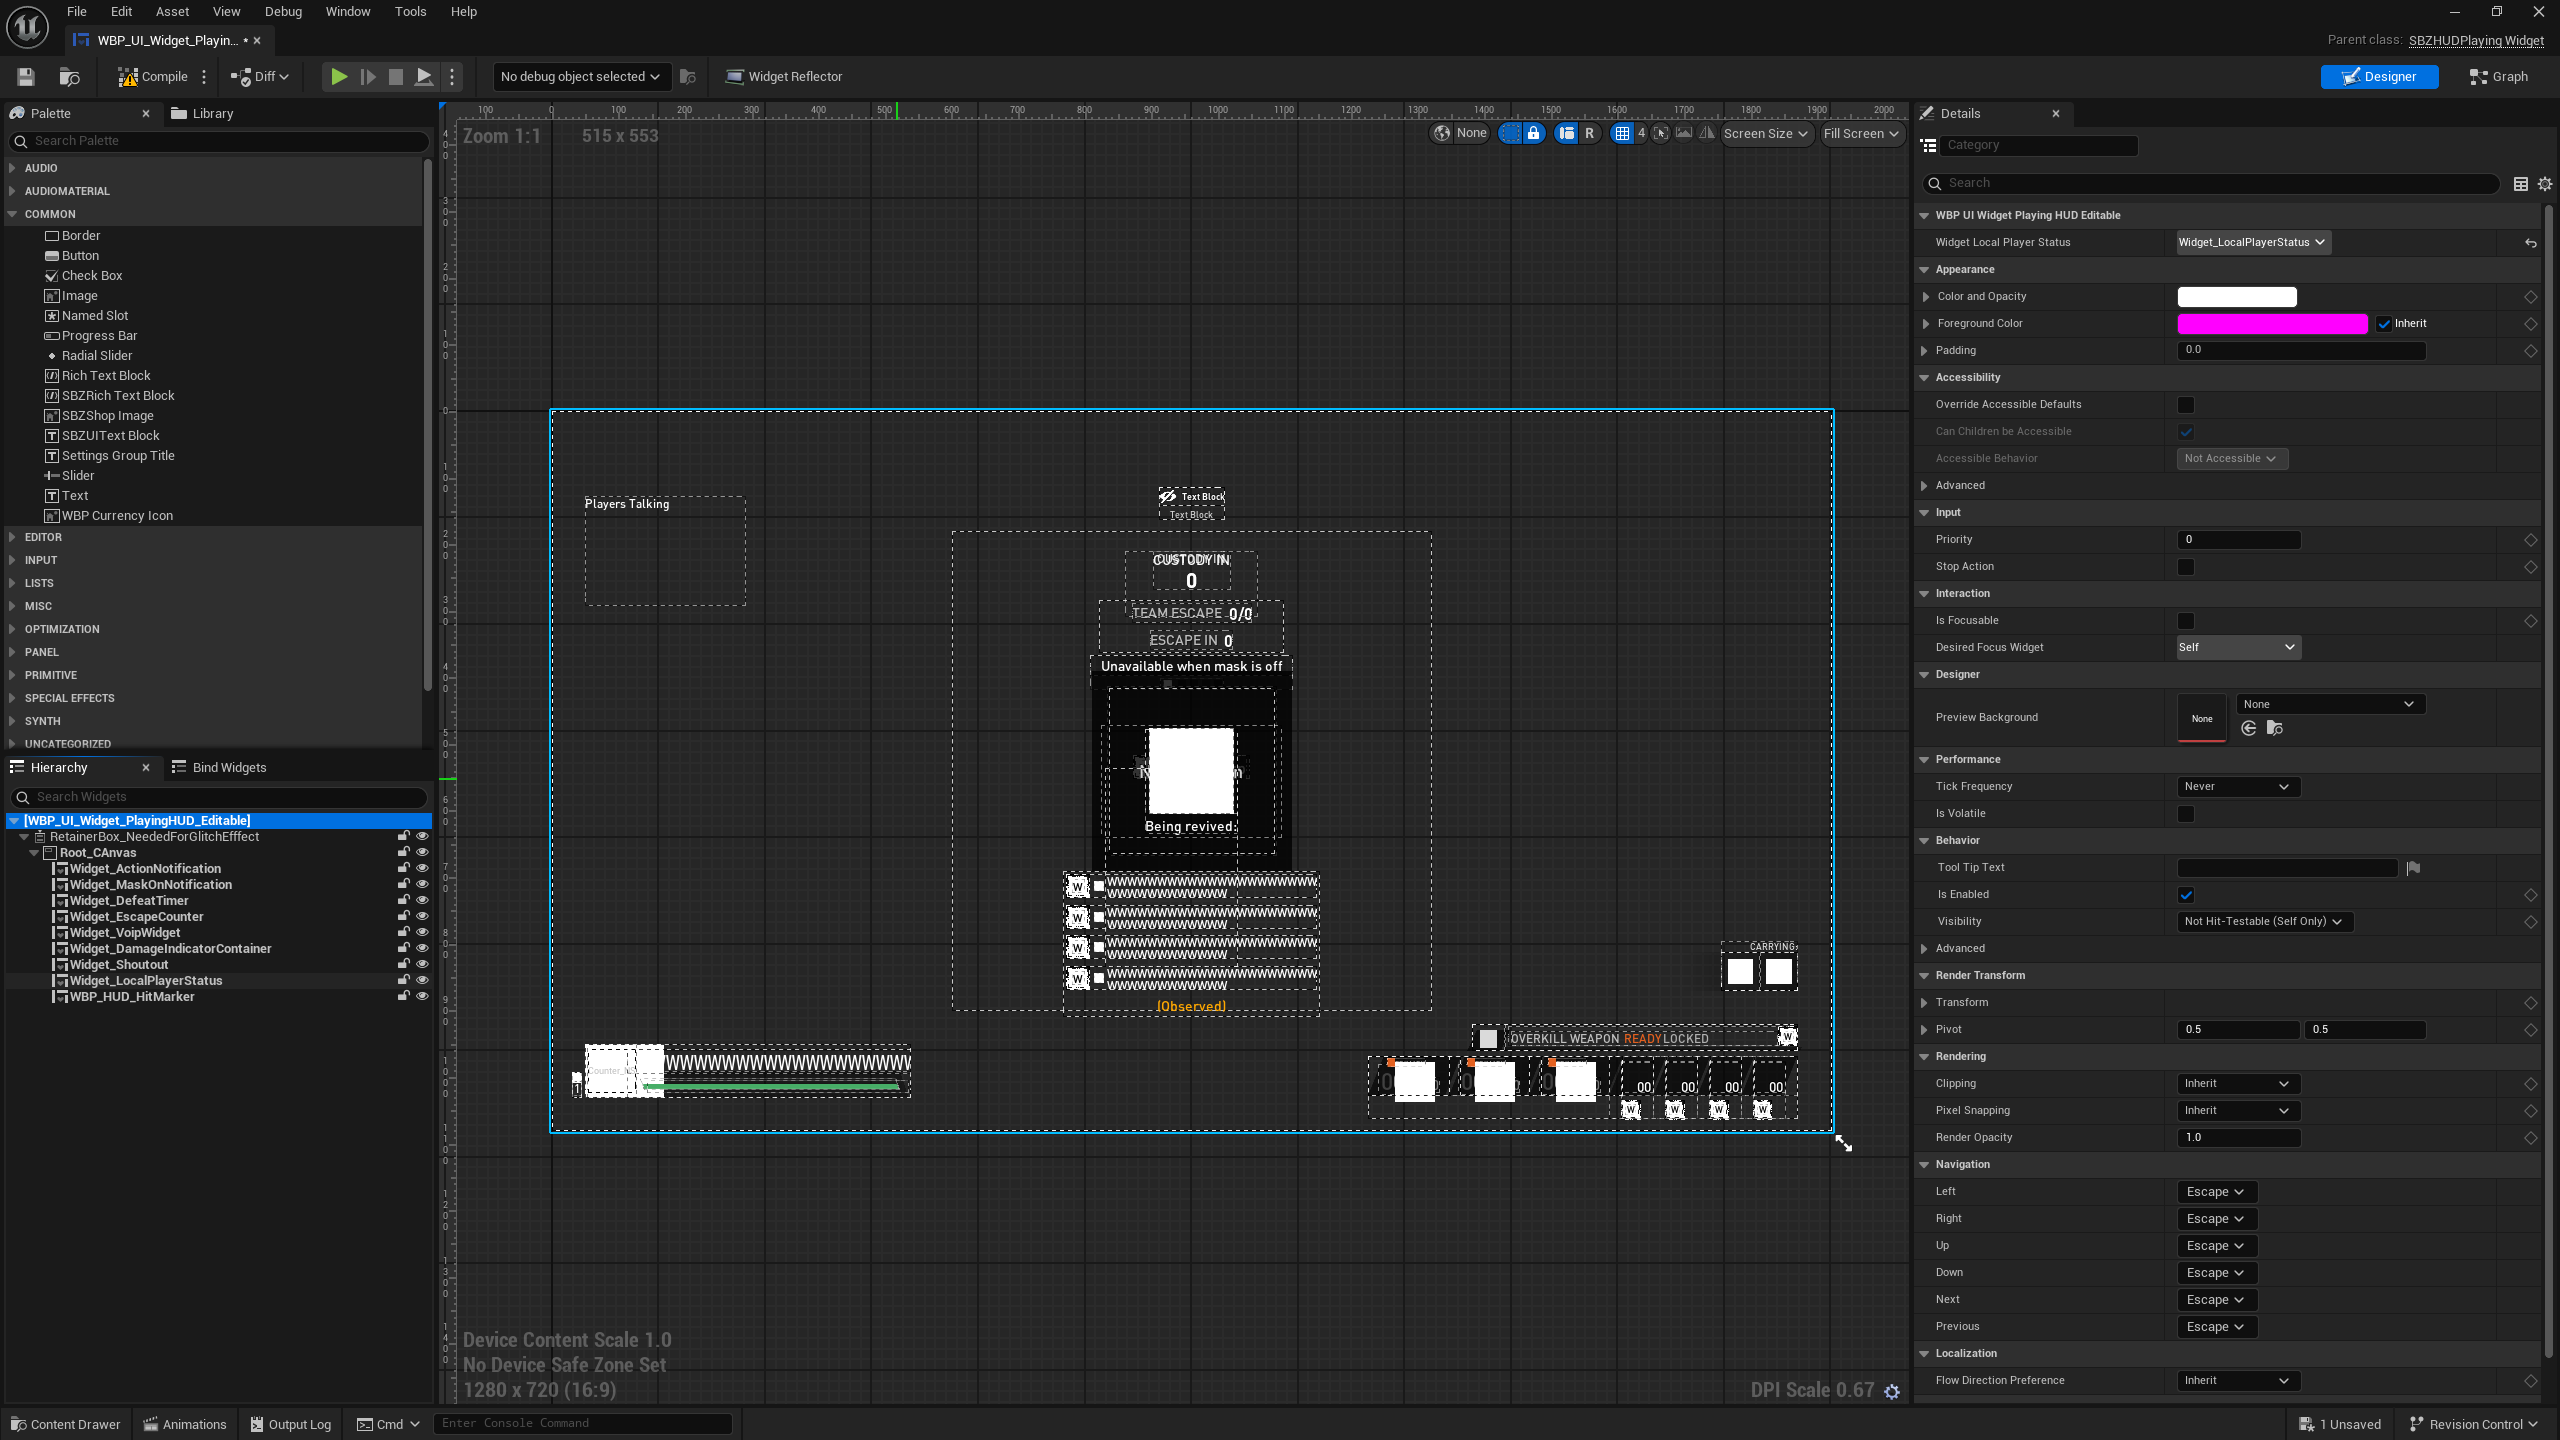
Task: Open the Asset menu
Action: click(172, 12)
